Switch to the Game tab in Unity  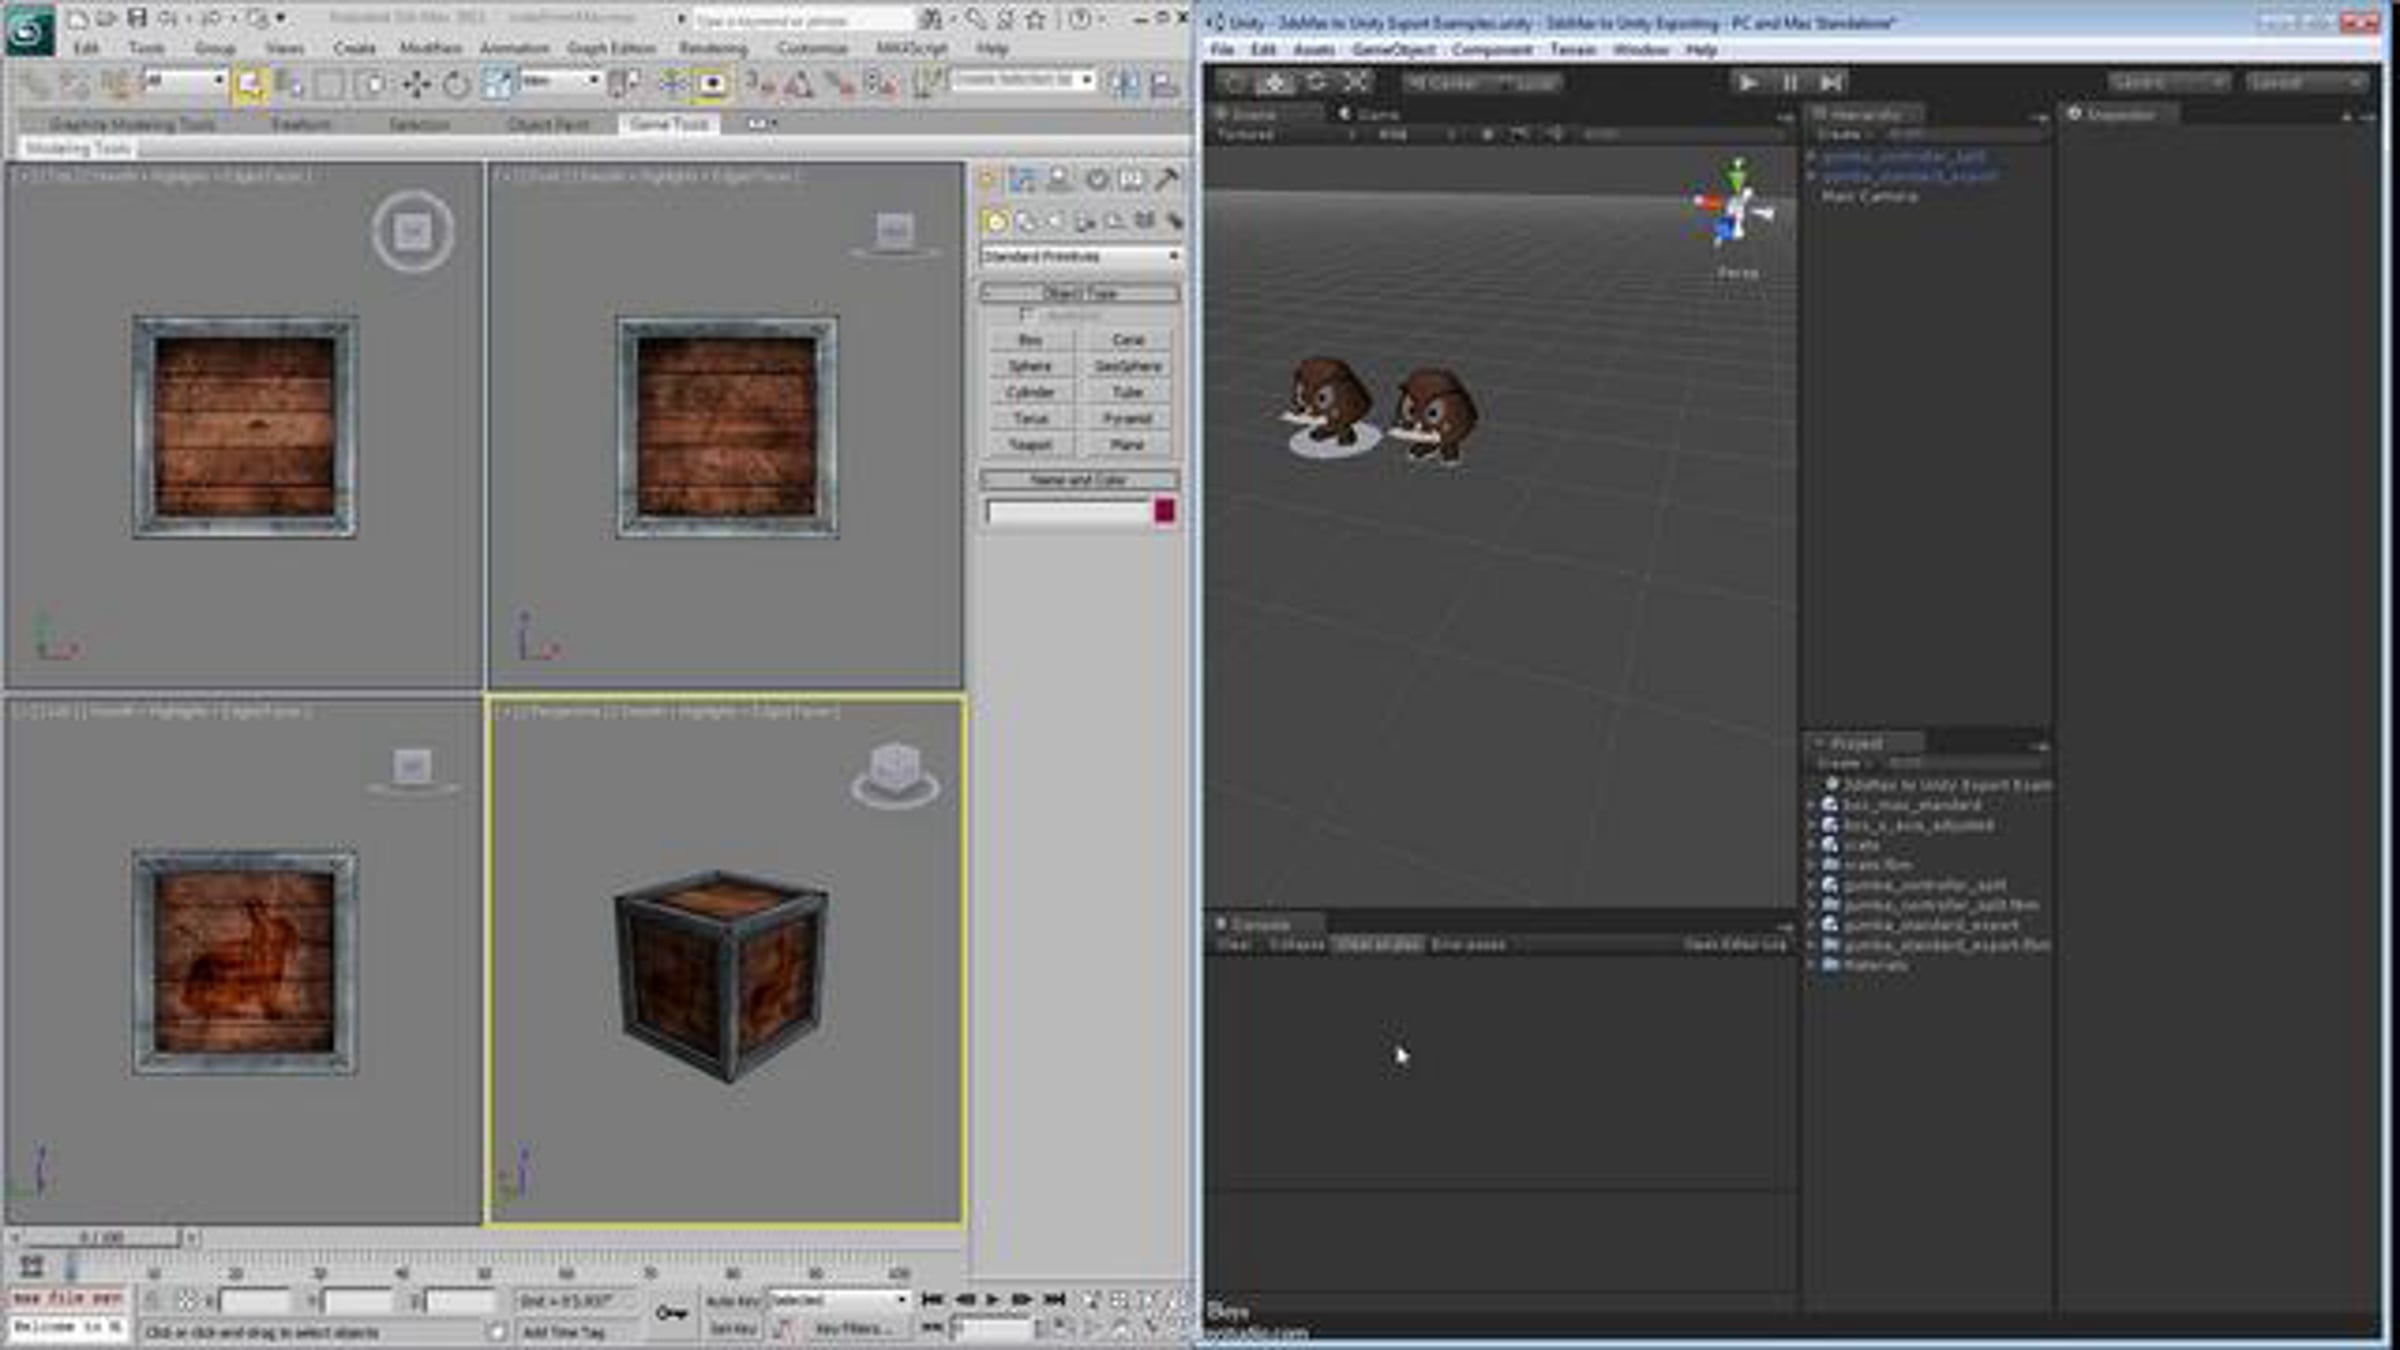coord(1370,115)
